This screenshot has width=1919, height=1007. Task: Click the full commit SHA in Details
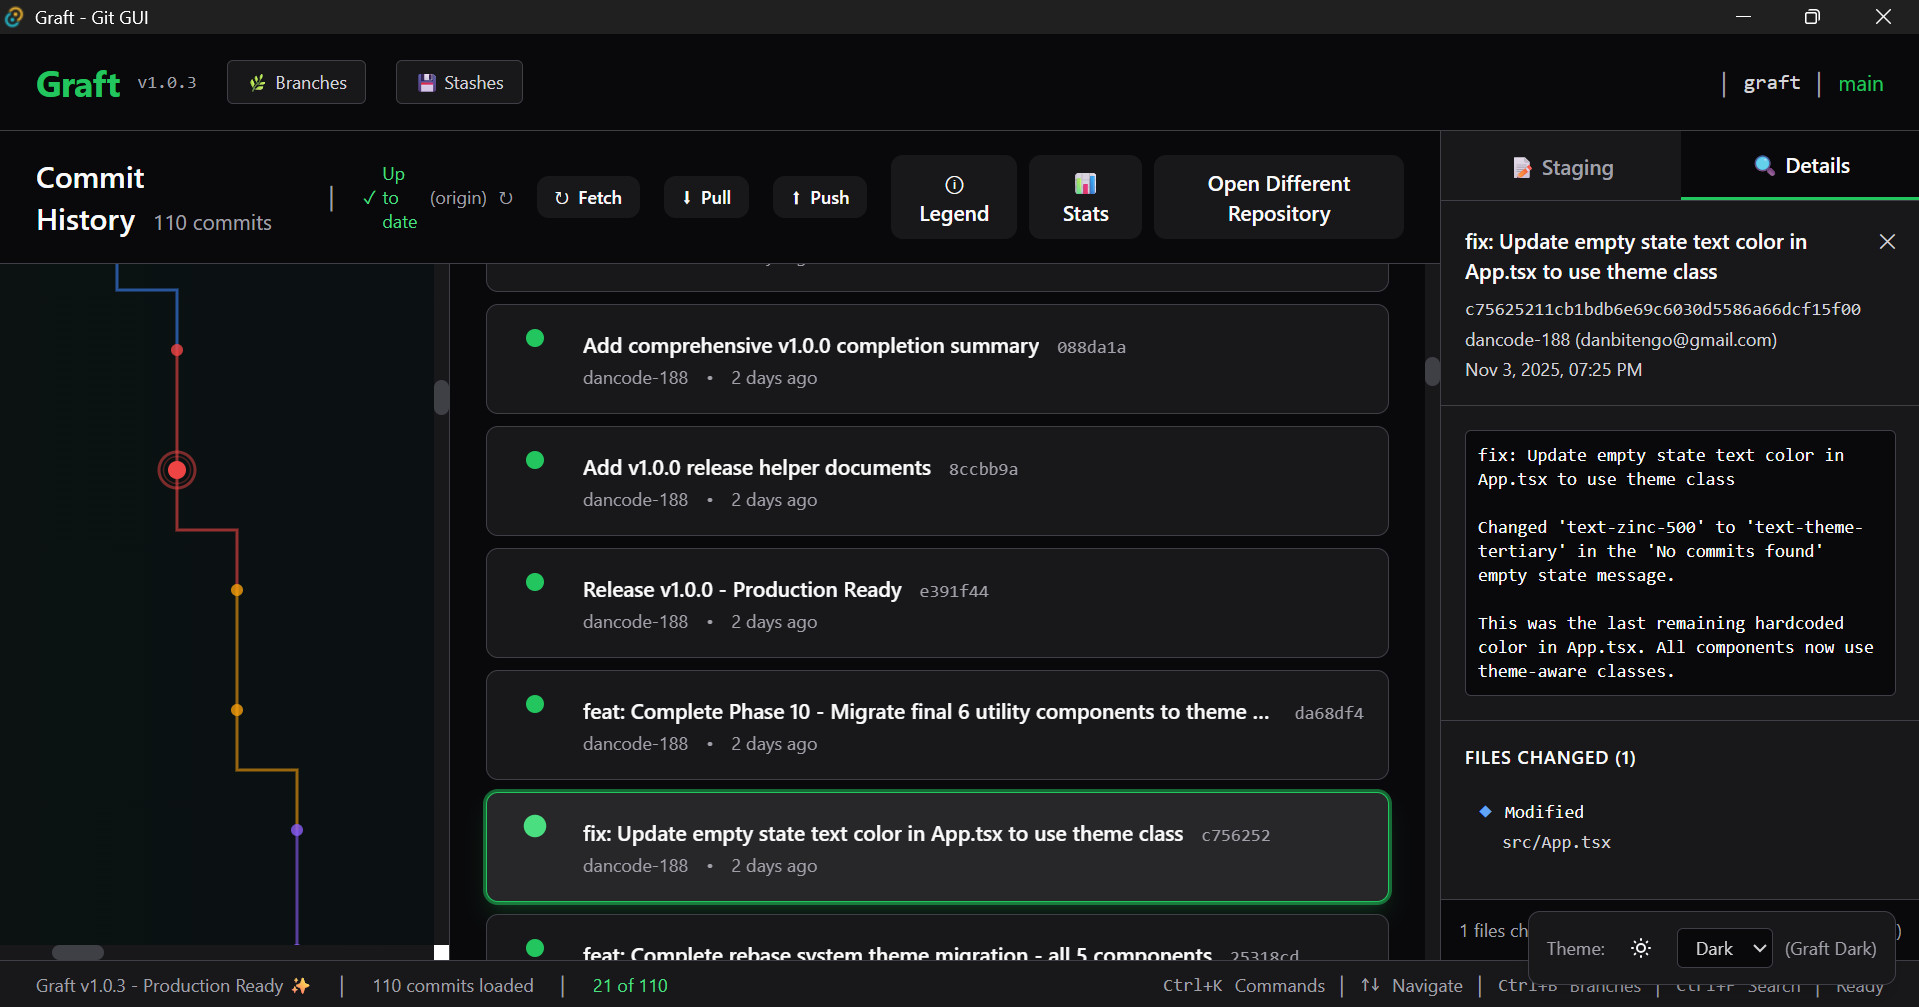pos(1662,309)
